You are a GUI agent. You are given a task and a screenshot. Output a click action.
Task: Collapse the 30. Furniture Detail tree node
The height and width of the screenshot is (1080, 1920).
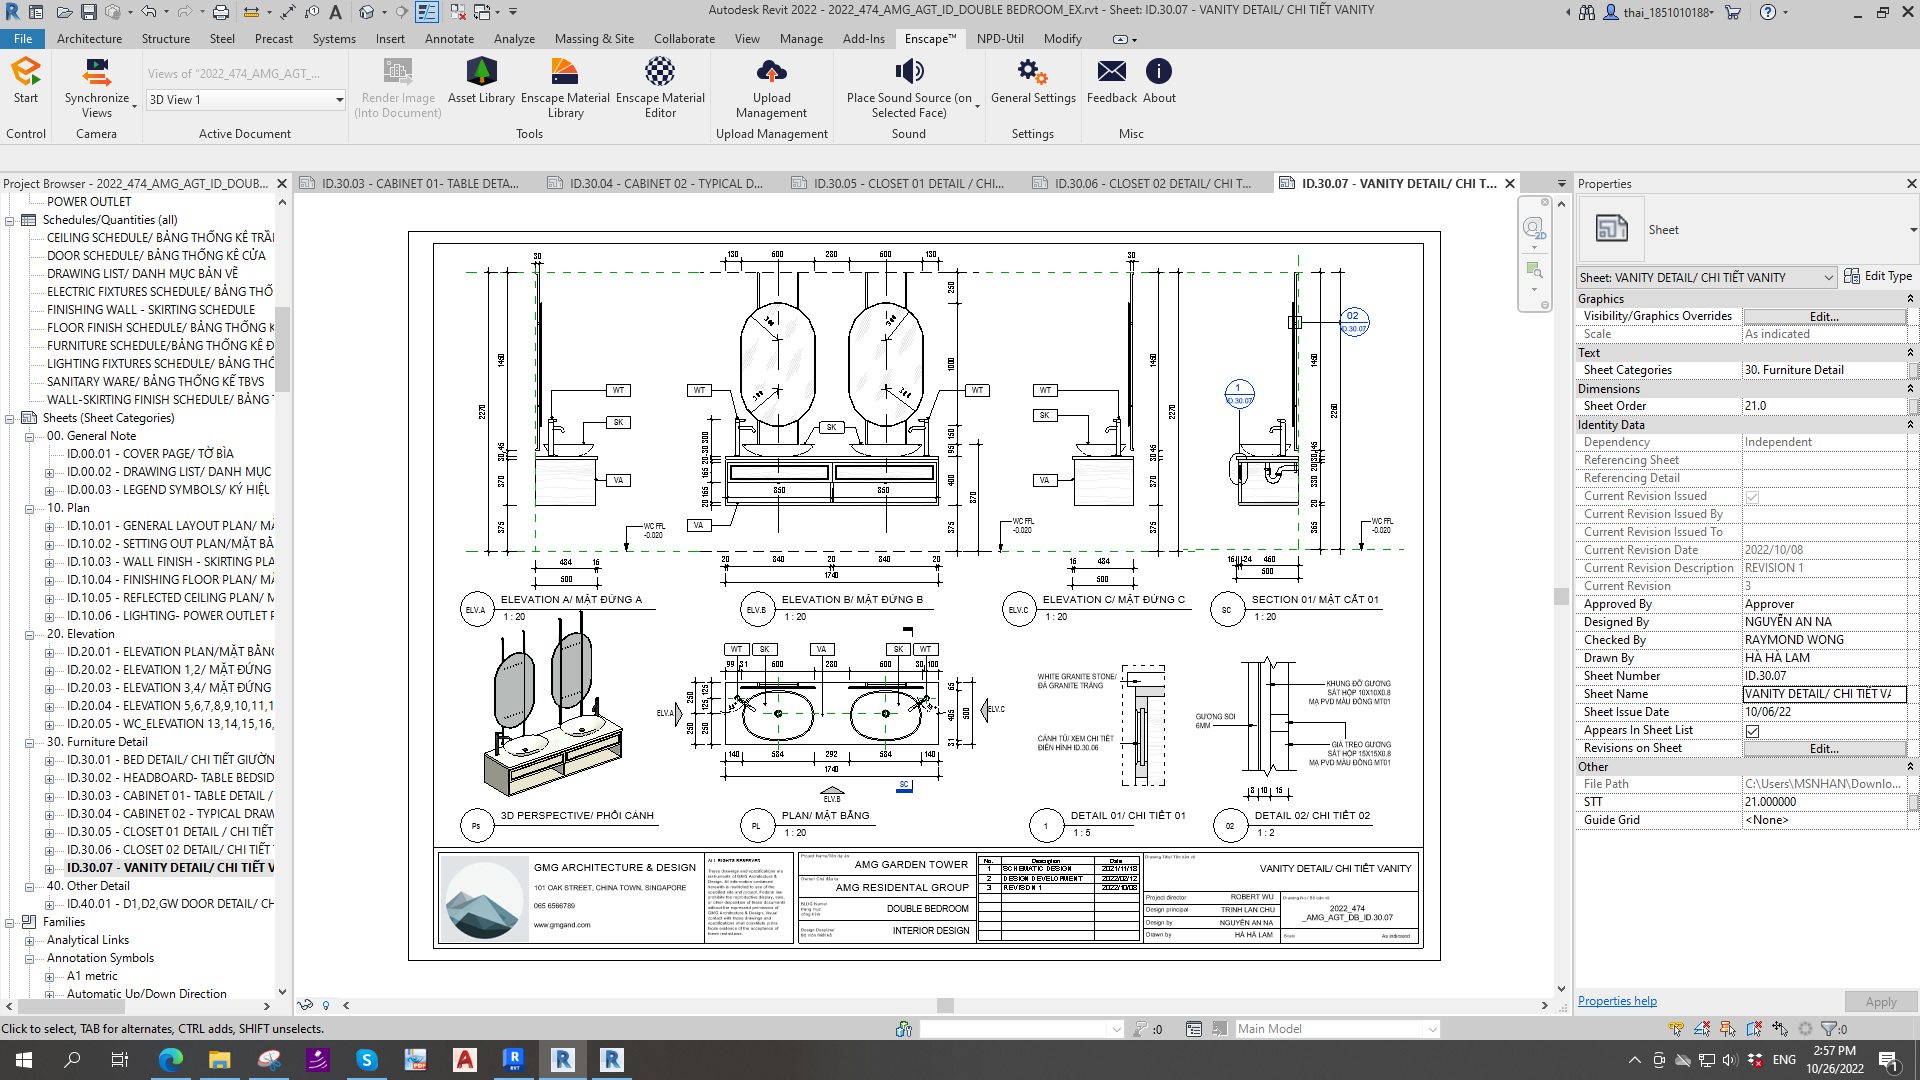pyautogui.click(x=29, y=743)
